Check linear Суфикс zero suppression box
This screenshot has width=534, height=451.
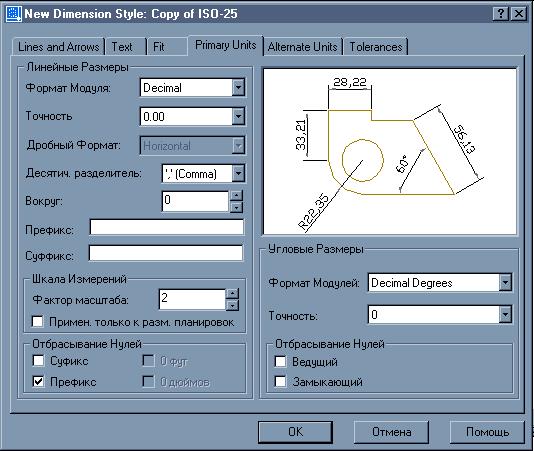[x=38, y=361]
